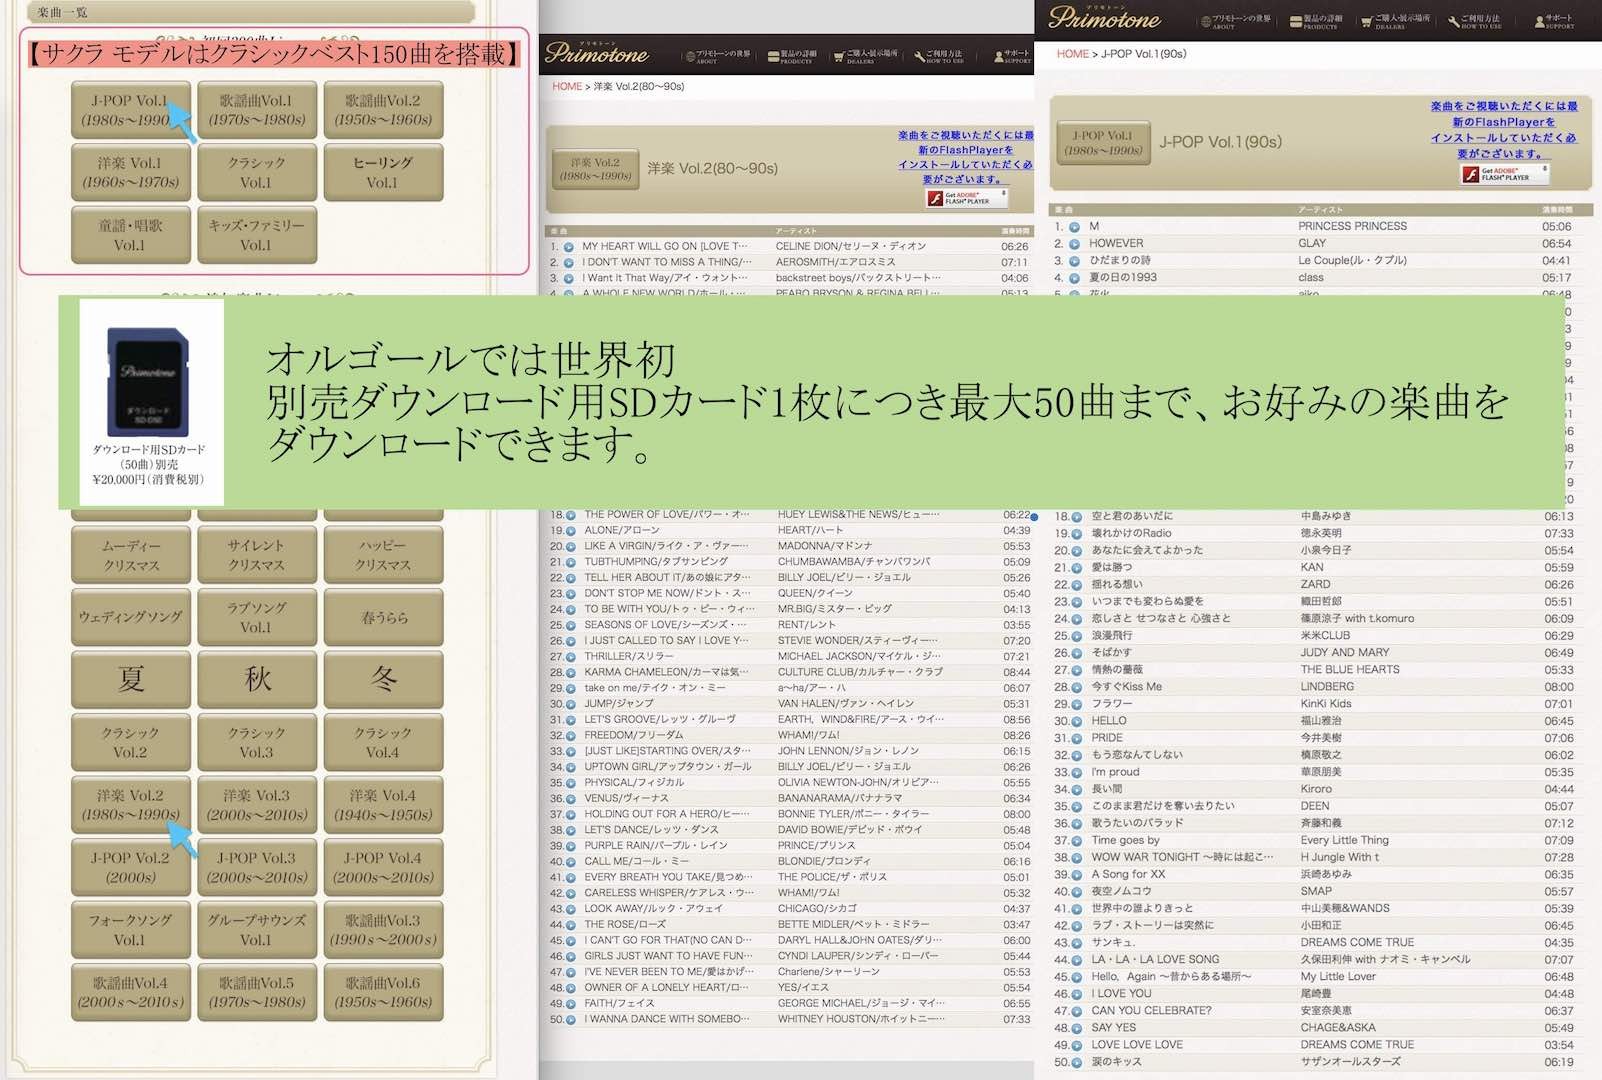Select the 歌謡曲Vol.1 (1970s~1980s) button in Sakura box
1602x1080 pixels.
click(257, 111)
